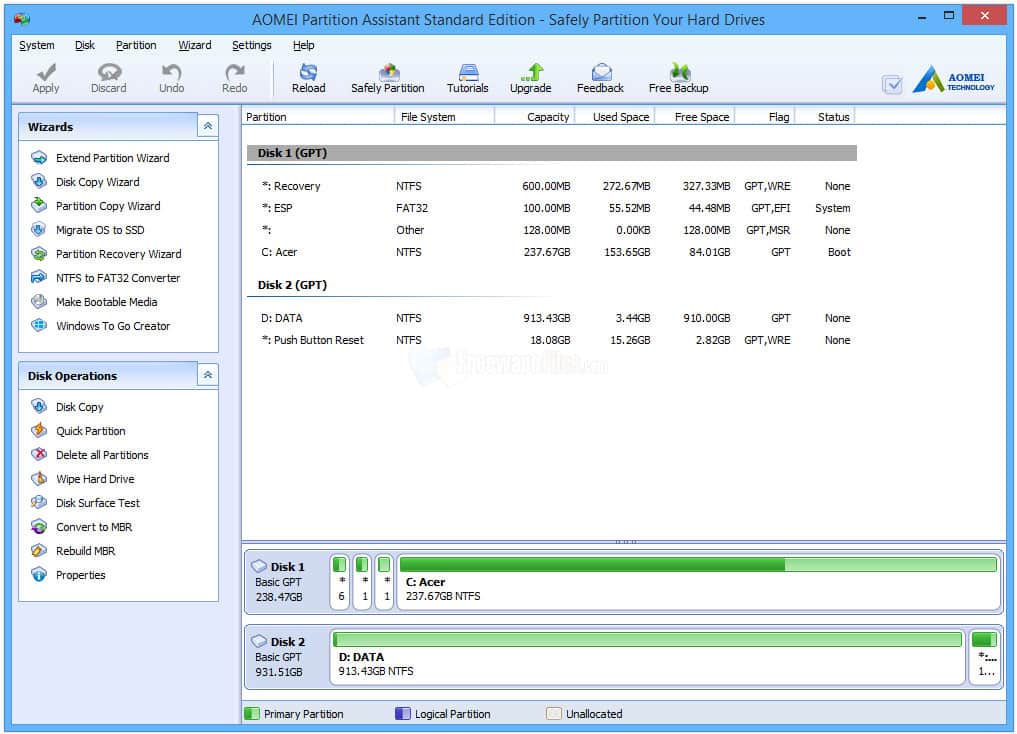Click the Discard toolbar icon

108,77
